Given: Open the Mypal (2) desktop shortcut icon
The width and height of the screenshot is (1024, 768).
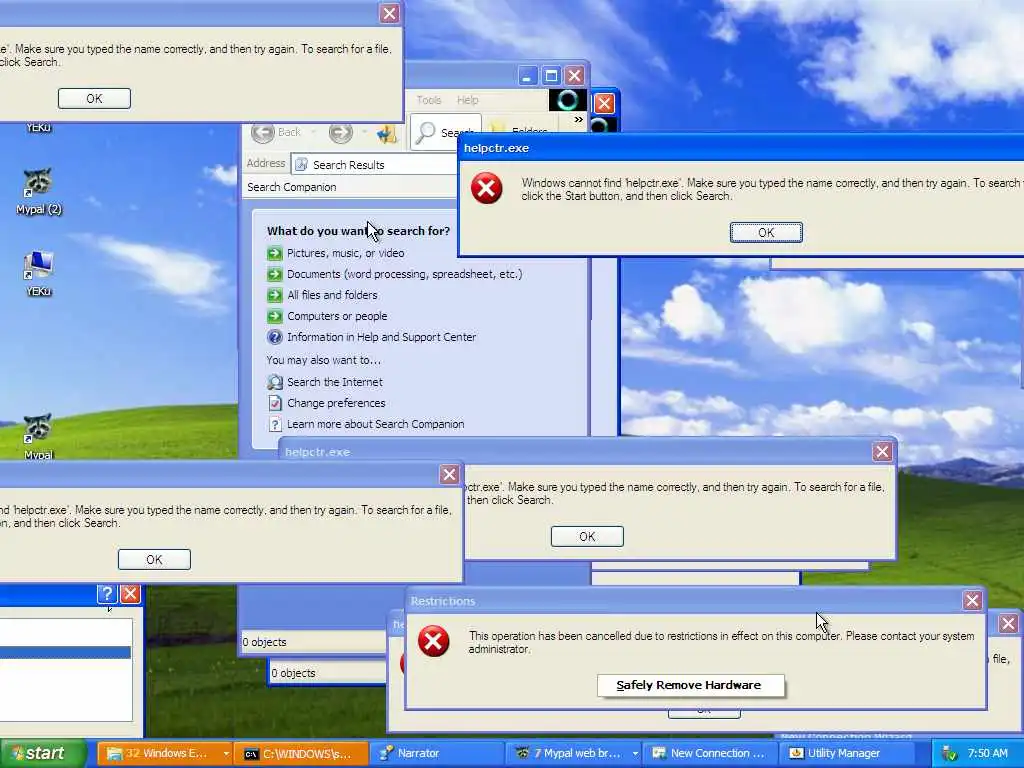Looking at the screenshot, I should click(x=38, y=190).
